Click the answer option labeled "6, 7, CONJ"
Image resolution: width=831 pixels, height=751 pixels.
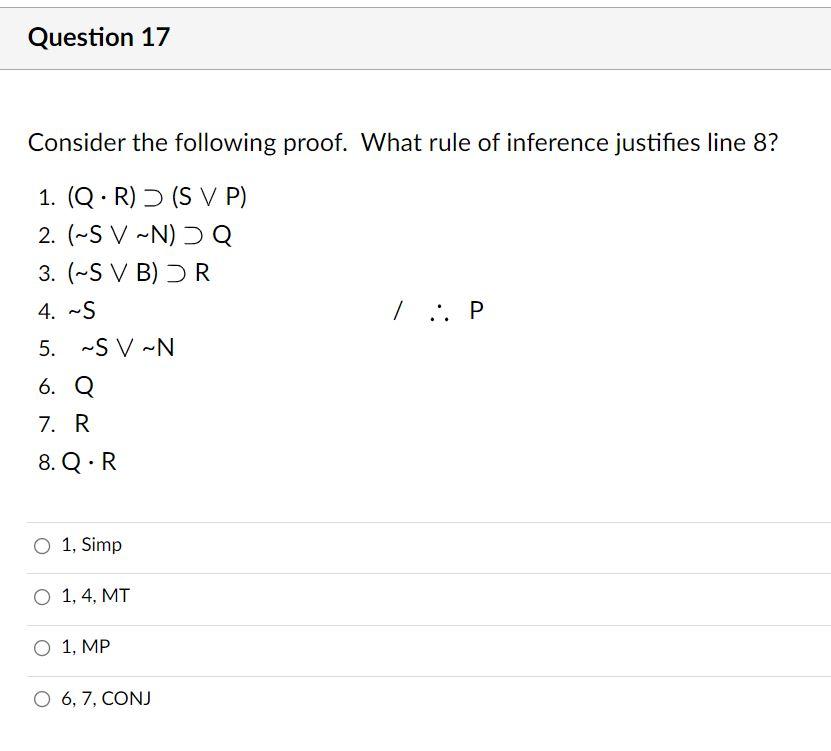coord(105,698)
